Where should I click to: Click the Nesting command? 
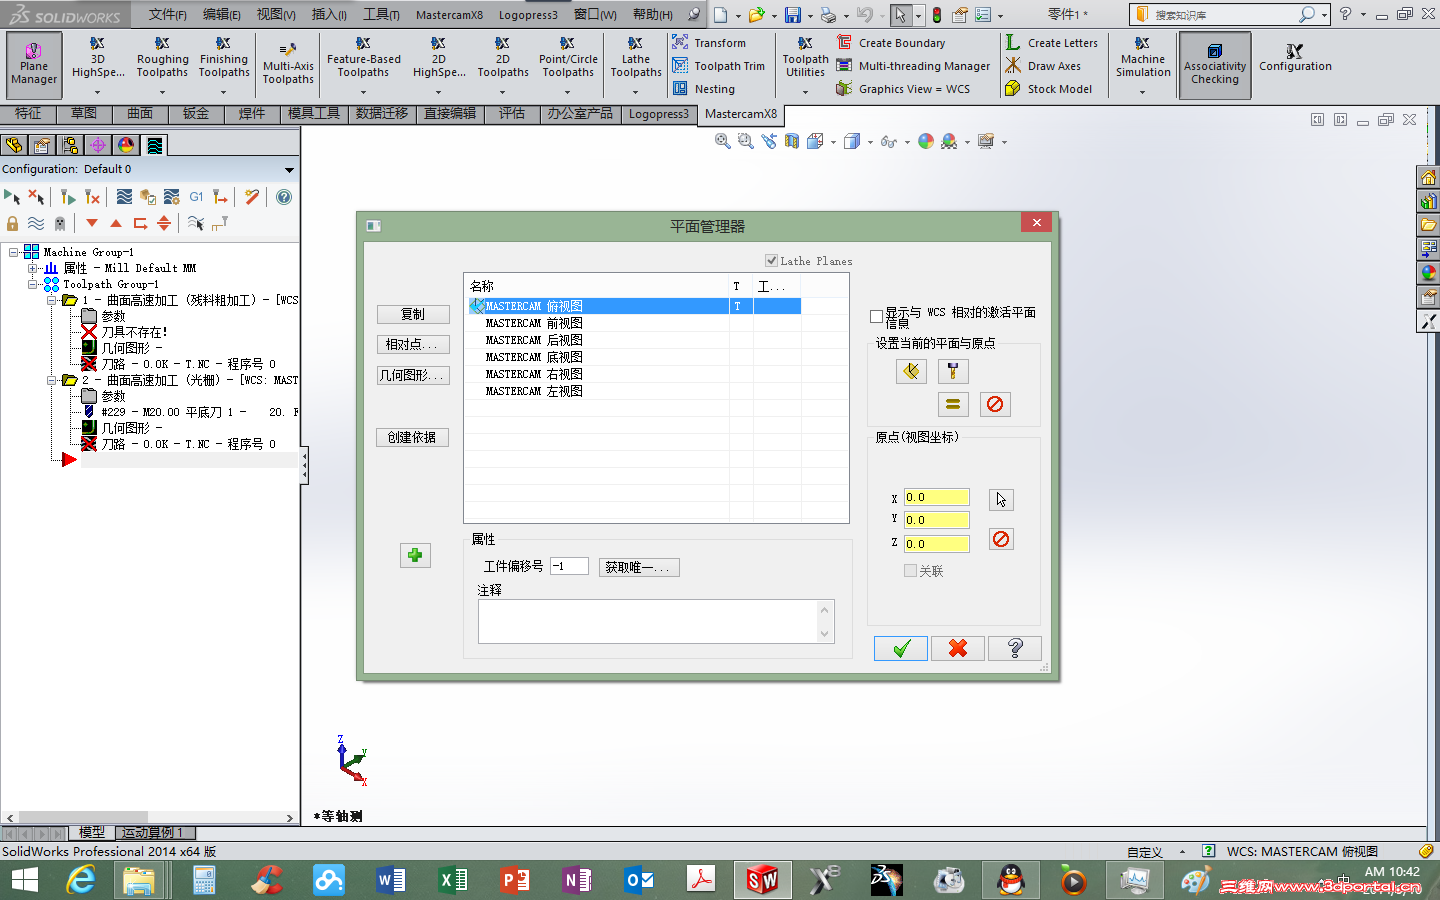pos(704,89)
